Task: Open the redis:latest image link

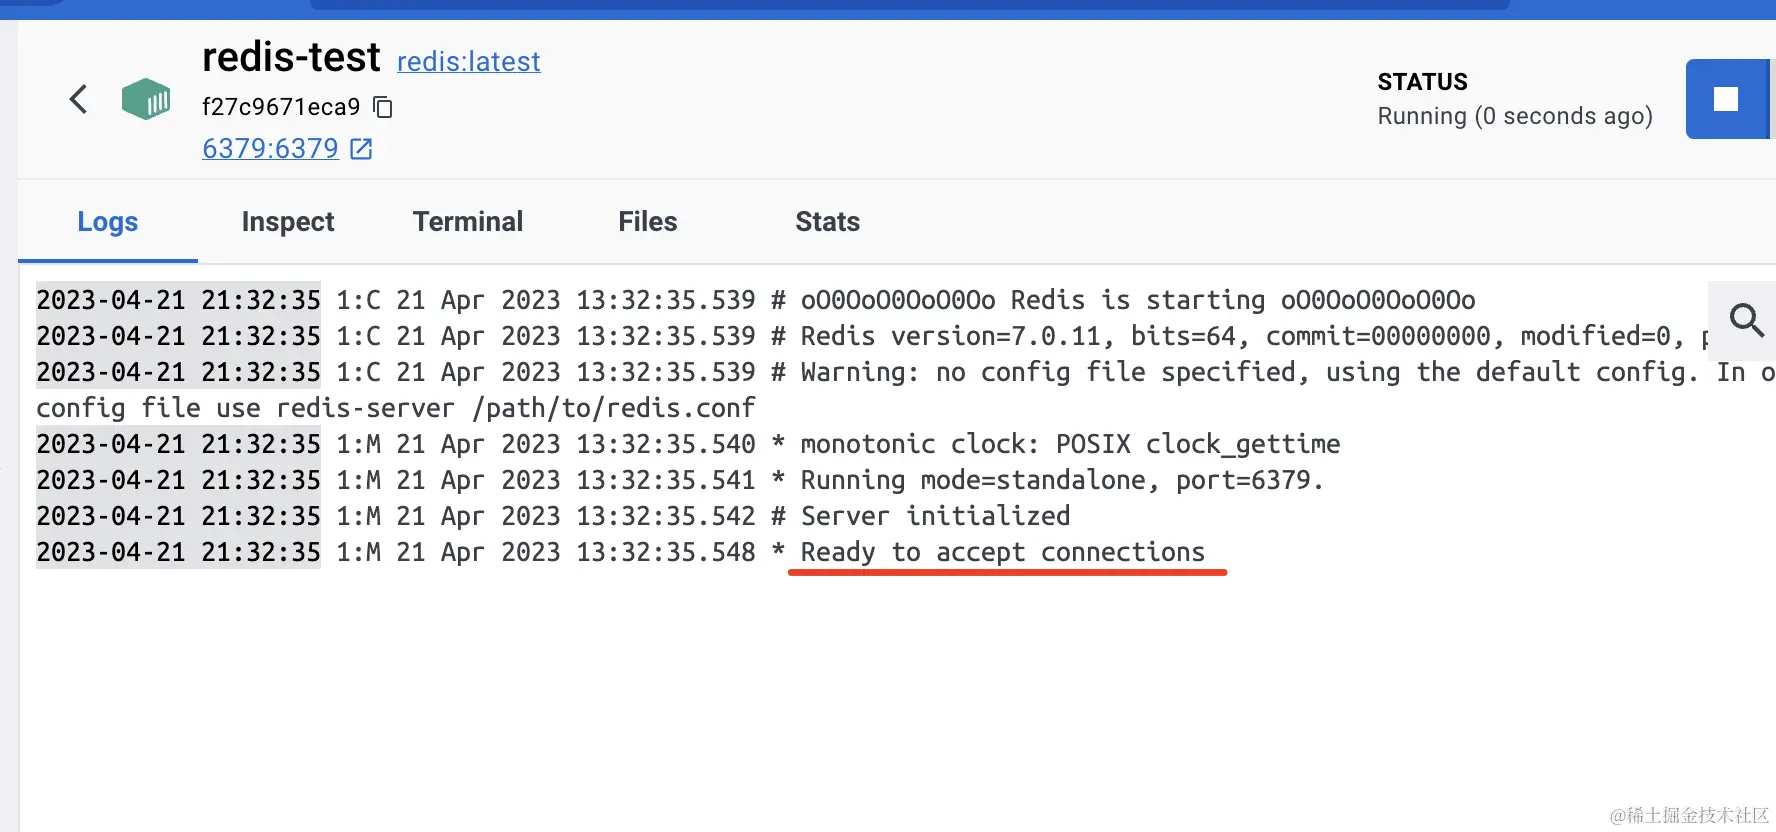Action: point(468,62)
